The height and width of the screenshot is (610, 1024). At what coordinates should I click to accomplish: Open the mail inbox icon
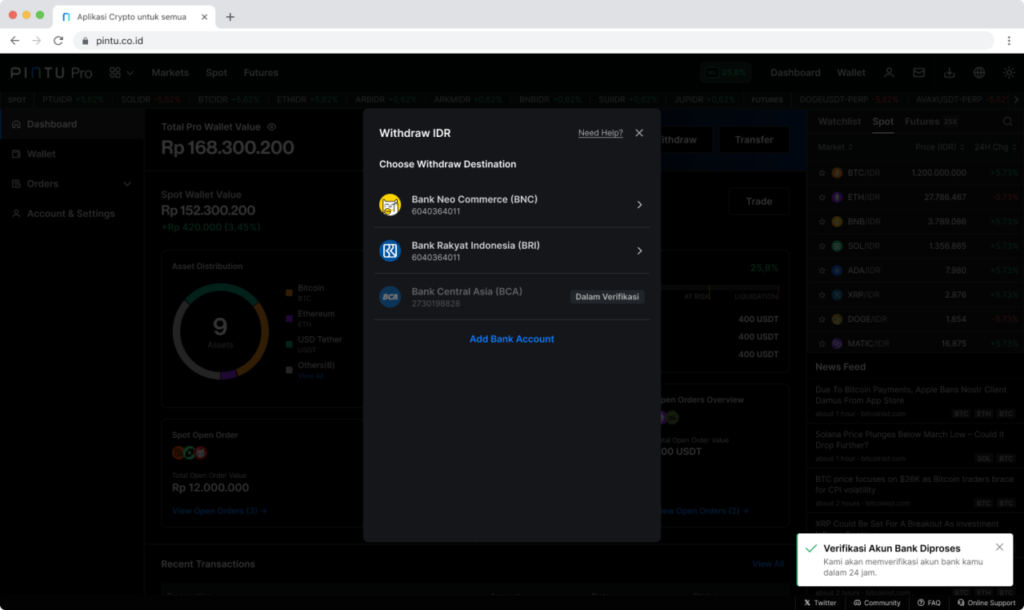pos(919,72)
